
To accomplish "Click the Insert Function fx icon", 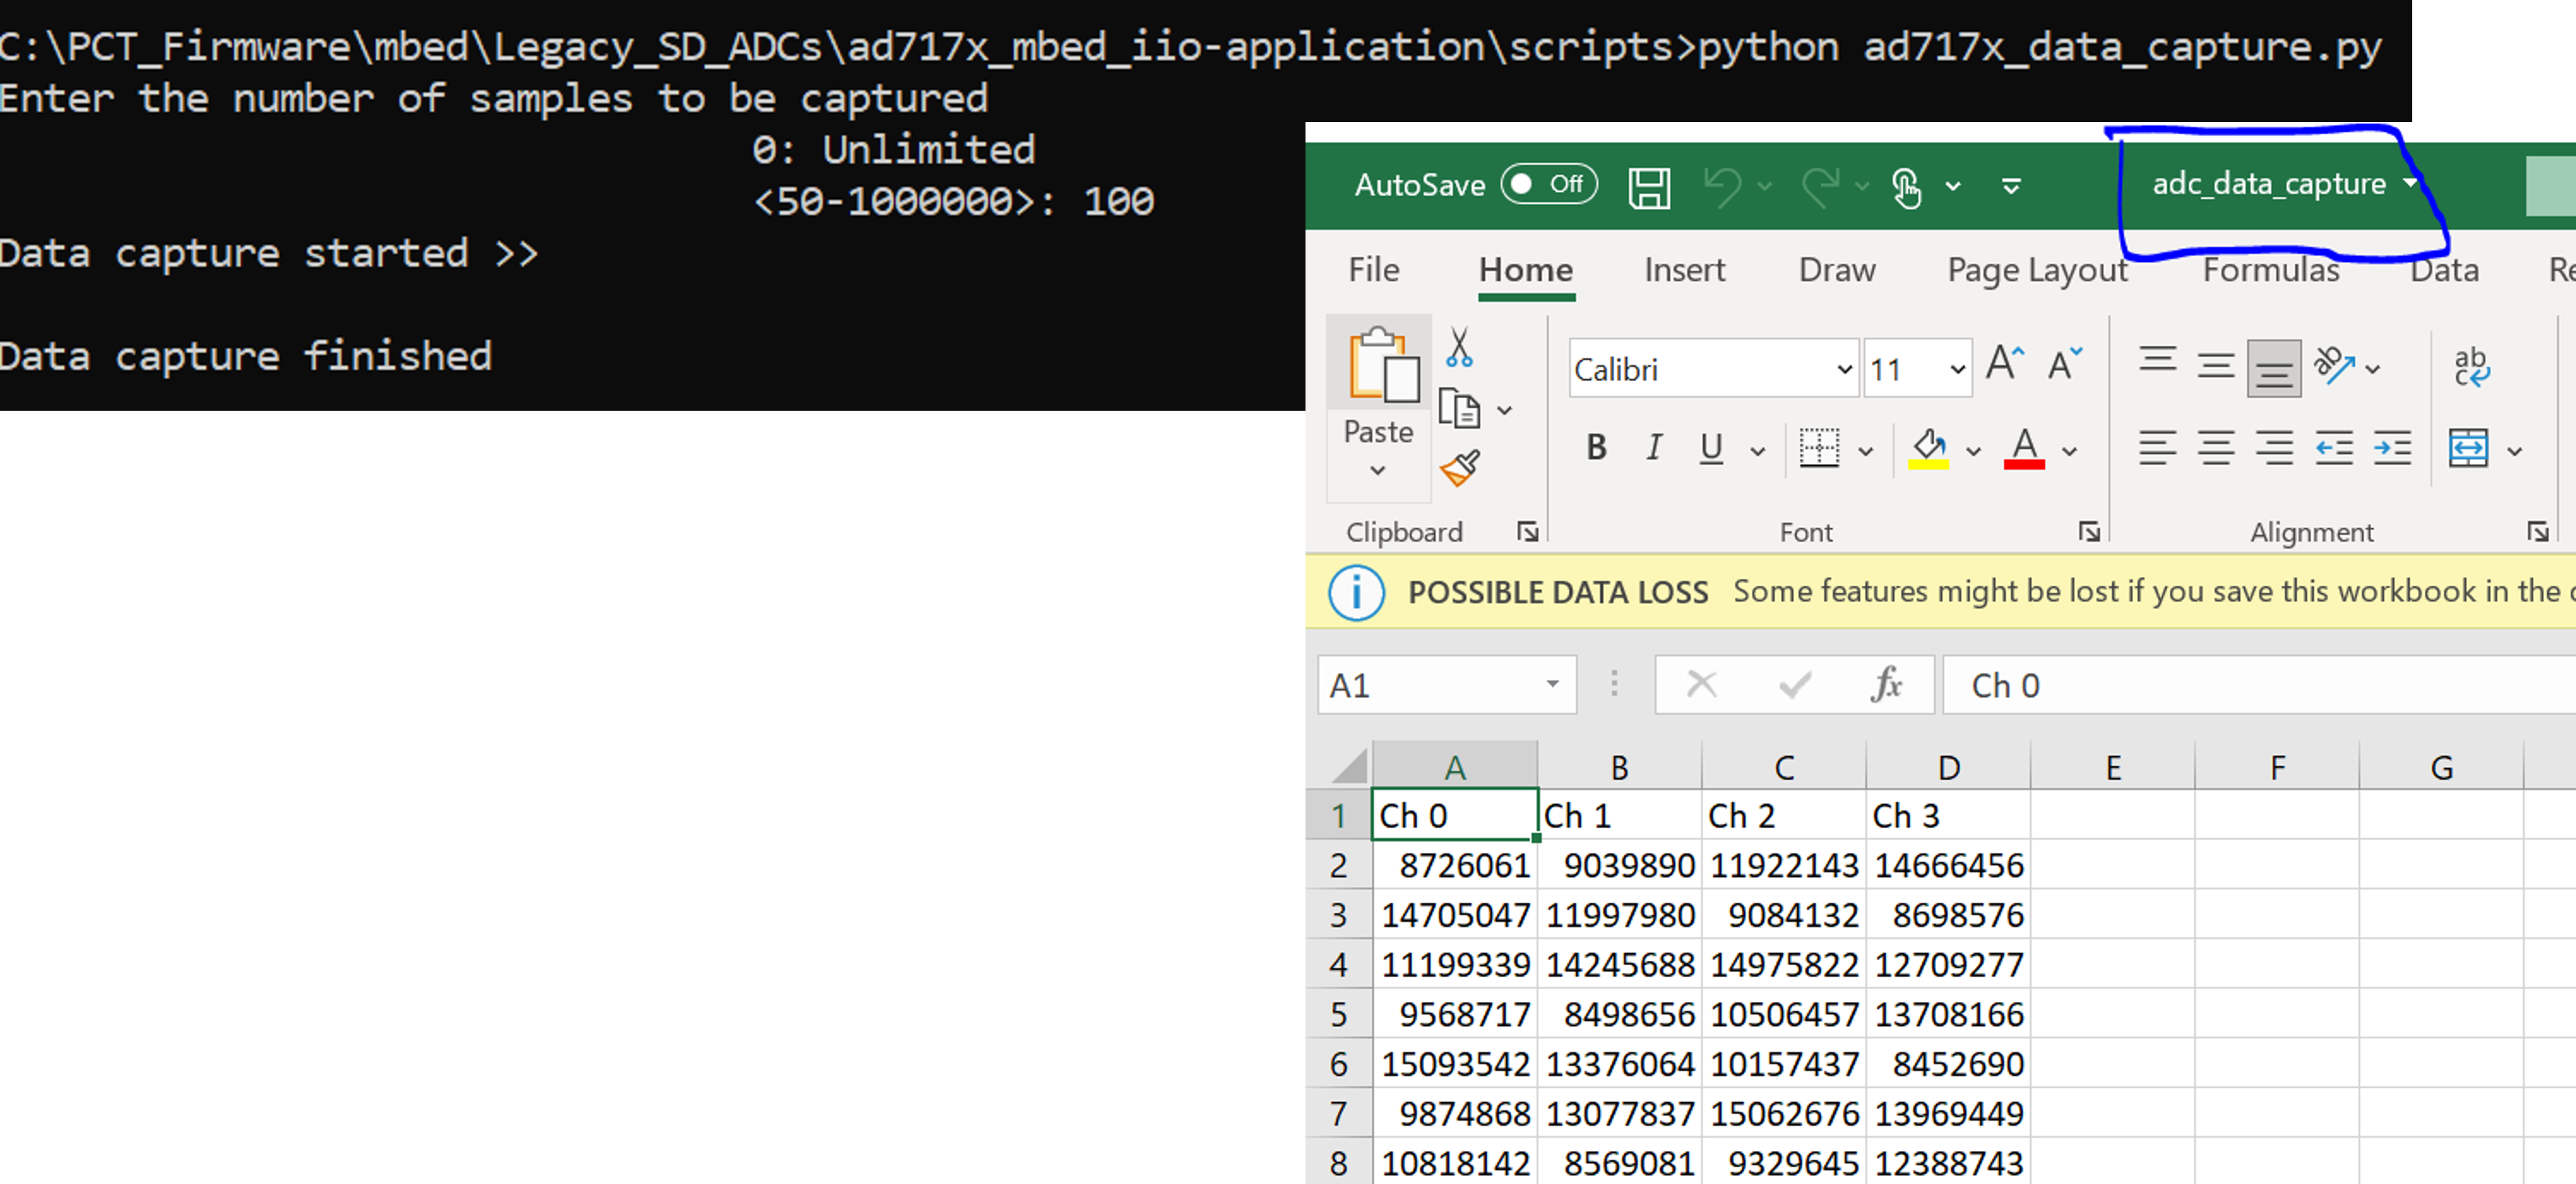I will coord(1886,685).
